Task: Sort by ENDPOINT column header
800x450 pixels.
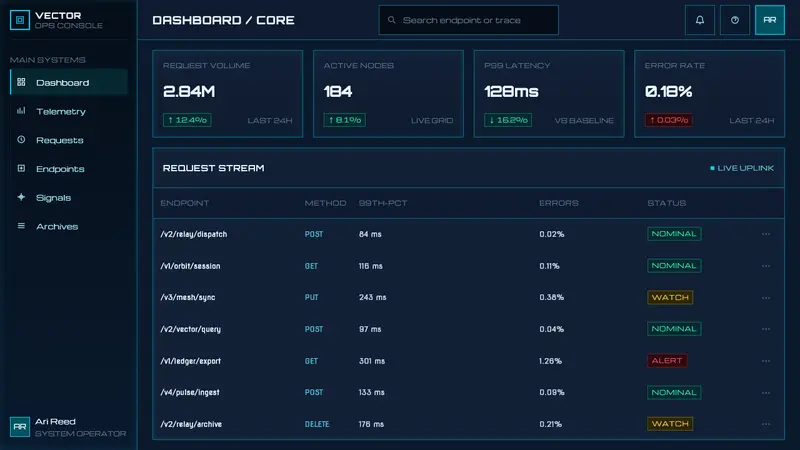Action: (x=184, y=203)
